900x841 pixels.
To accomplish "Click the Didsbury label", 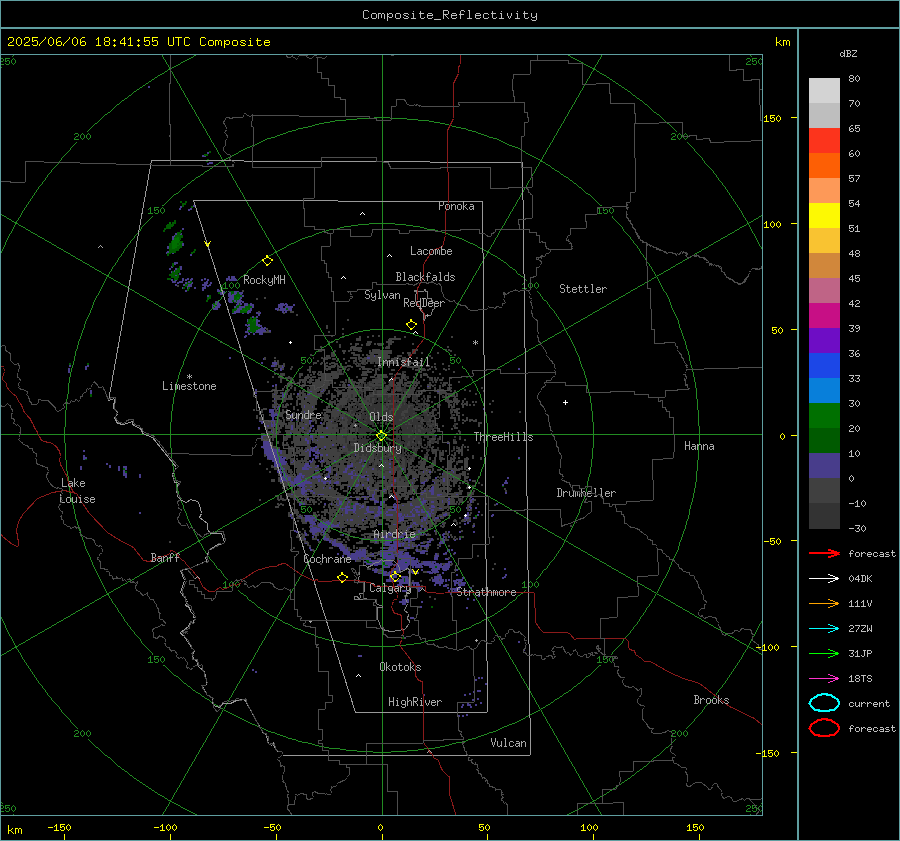I will tap(377, 448).
